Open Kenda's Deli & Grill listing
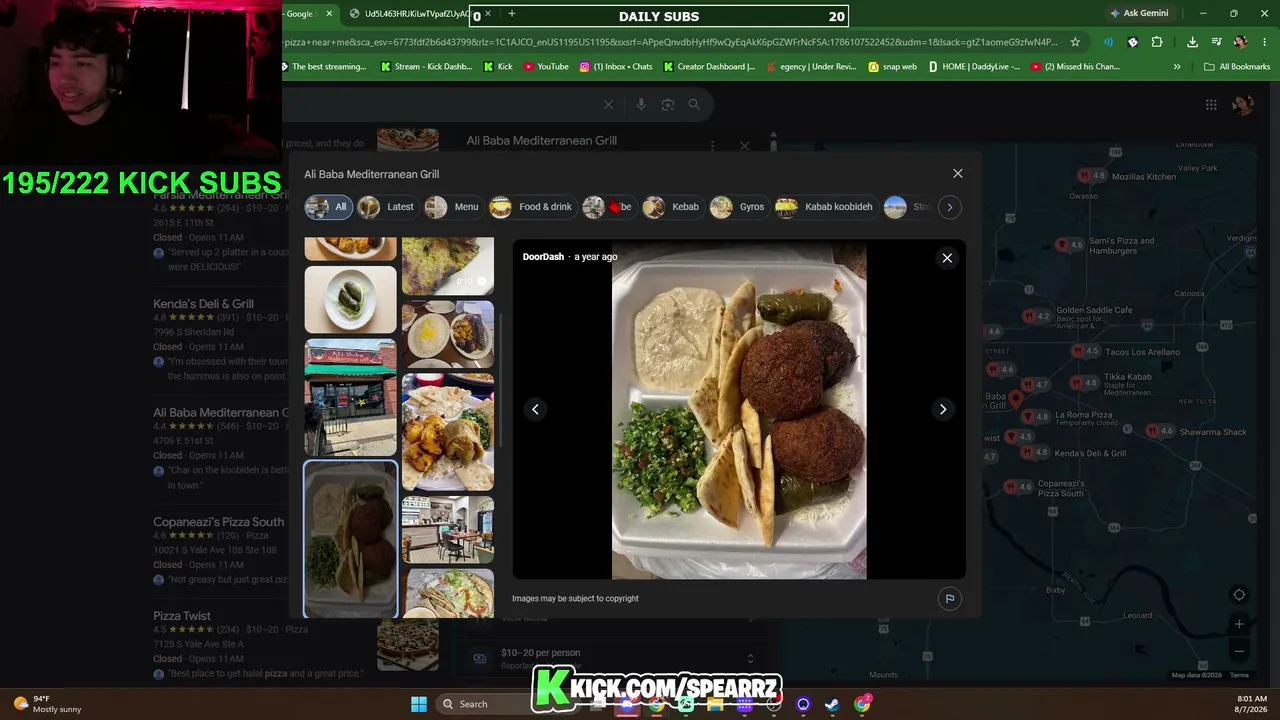This screenshot has width=1280, height=720. [203, 304]
